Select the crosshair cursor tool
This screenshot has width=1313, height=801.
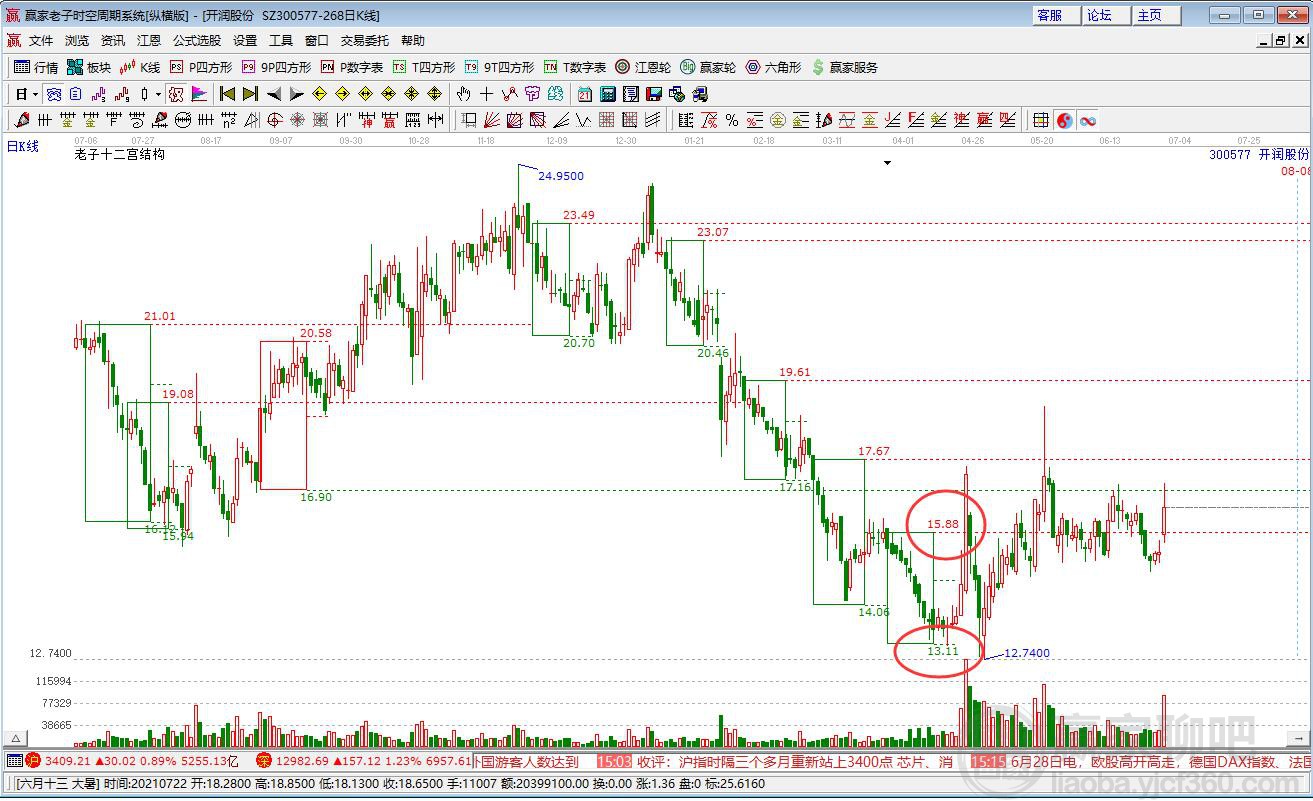[486, 94]
